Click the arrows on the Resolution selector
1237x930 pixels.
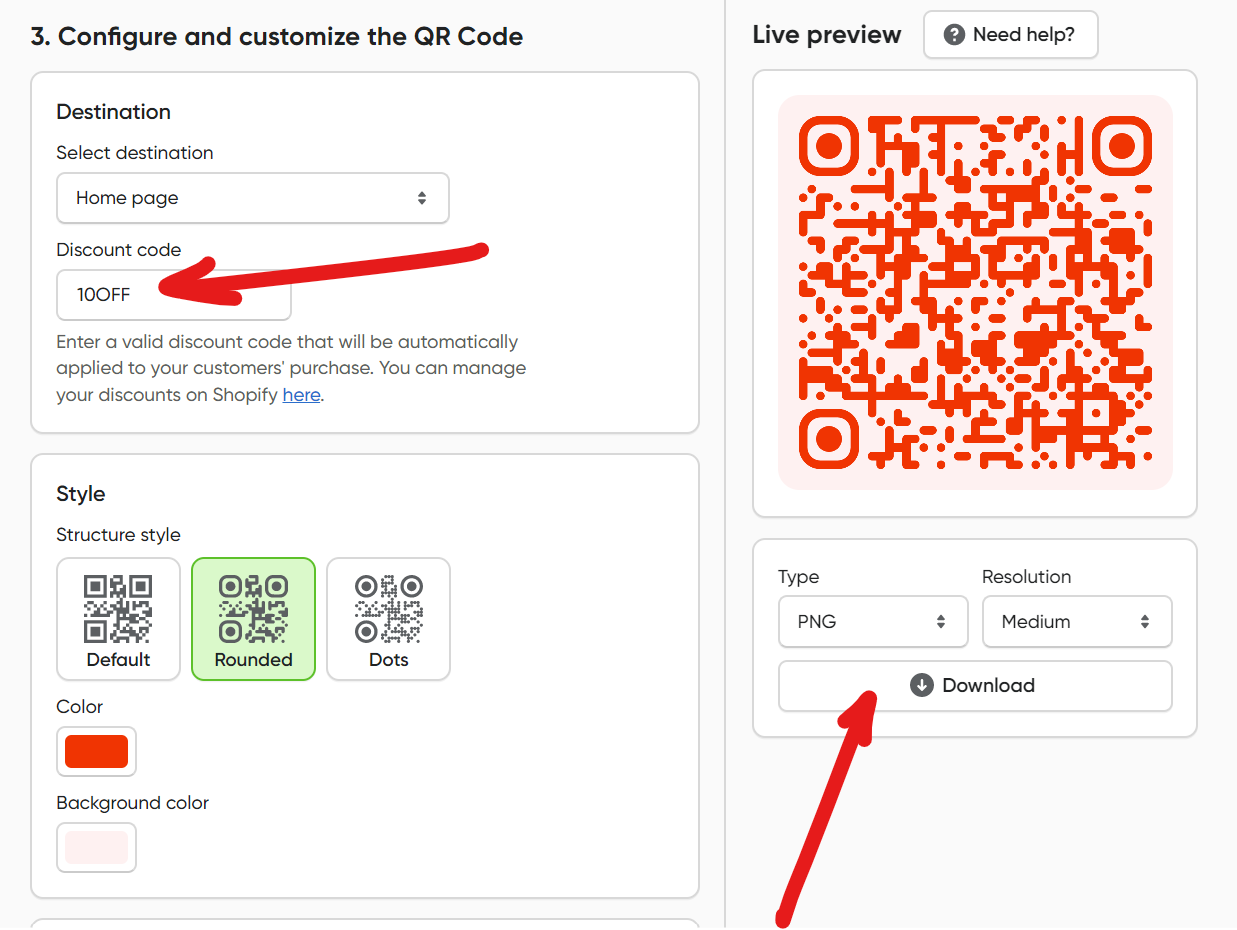coord(1145,621)
